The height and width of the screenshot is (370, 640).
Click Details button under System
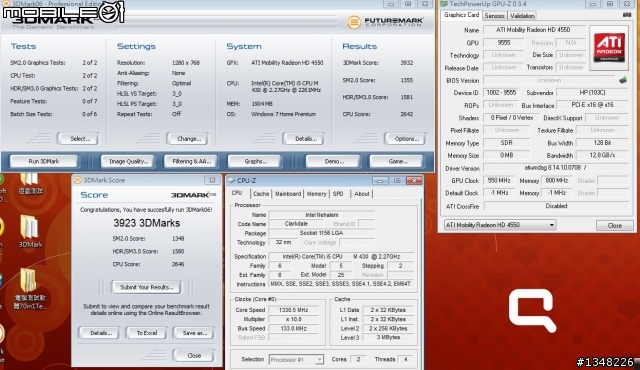click(x=304, y=139)
